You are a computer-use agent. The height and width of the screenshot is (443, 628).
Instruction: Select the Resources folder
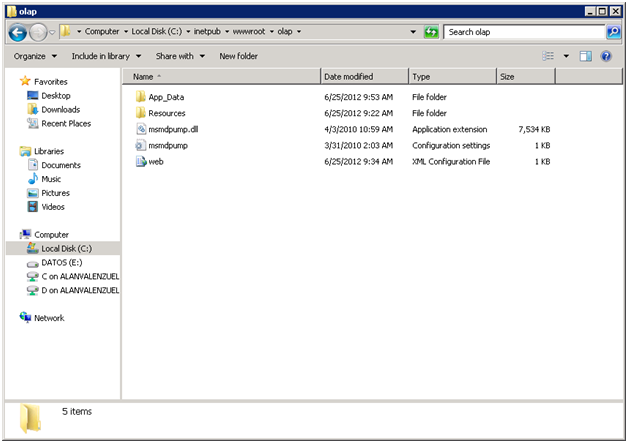coord(166,113)
